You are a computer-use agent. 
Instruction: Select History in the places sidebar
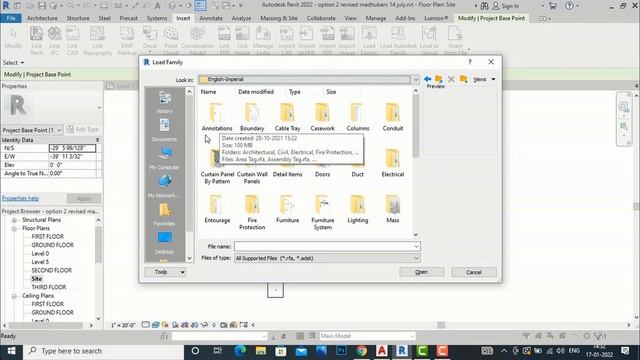click(x=164, y=102)
